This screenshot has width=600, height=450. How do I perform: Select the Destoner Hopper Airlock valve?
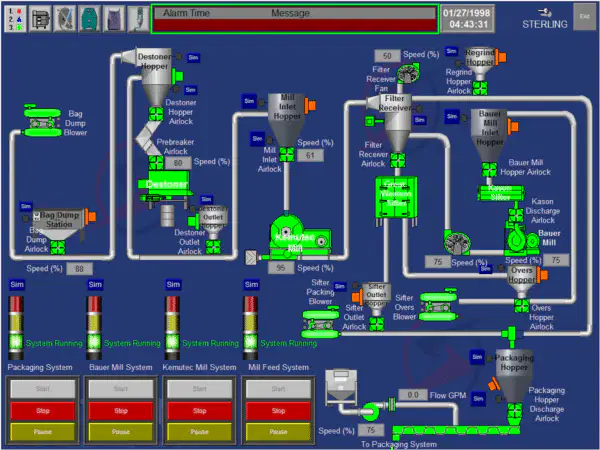click(156, 114)
